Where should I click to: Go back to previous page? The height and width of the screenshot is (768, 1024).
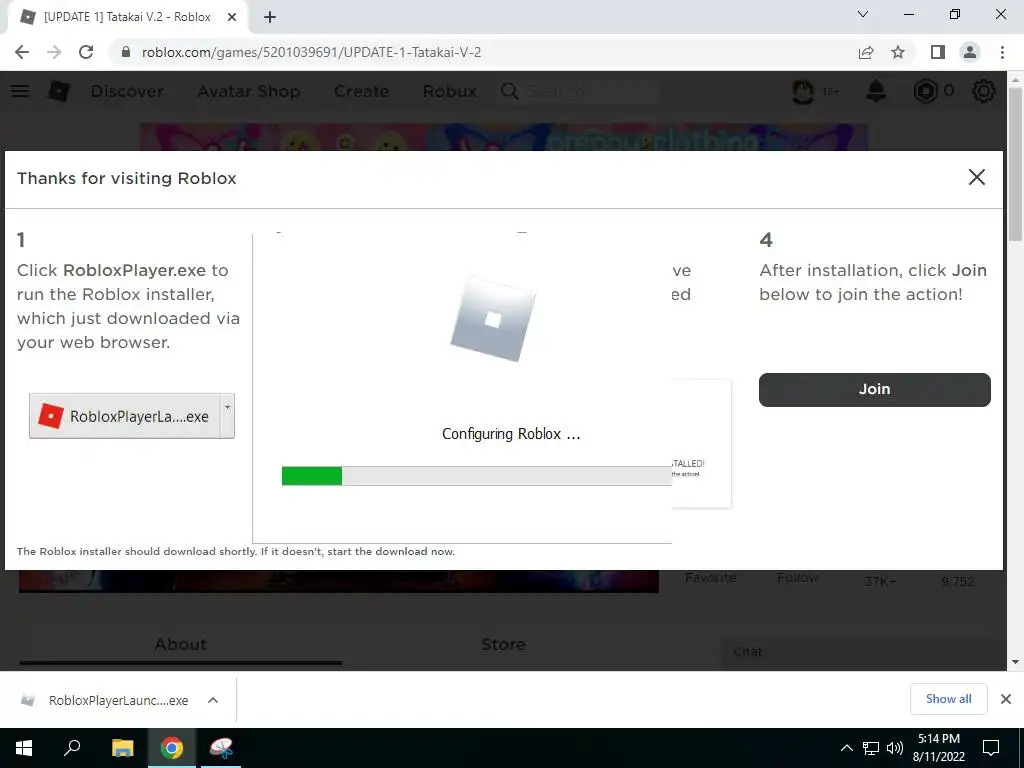(22, 52)
